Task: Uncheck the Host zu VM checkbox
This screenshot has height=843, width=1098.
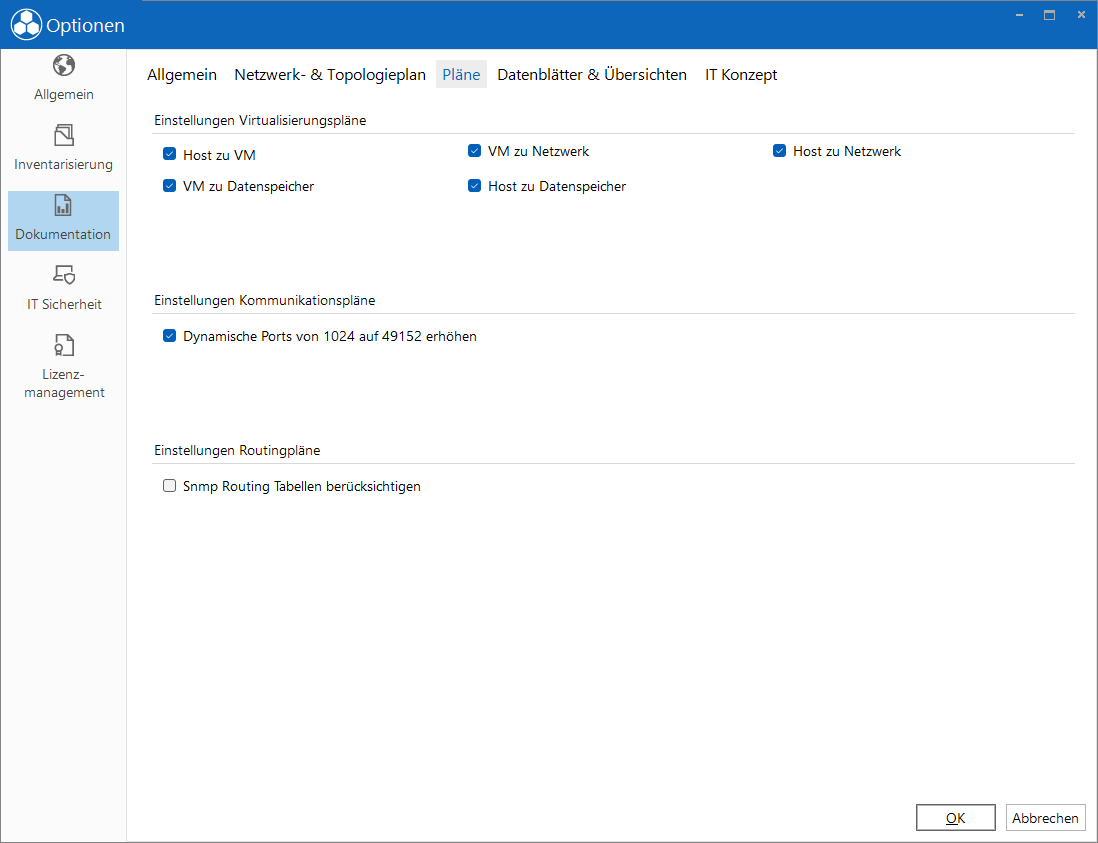Action: [169, 154]
